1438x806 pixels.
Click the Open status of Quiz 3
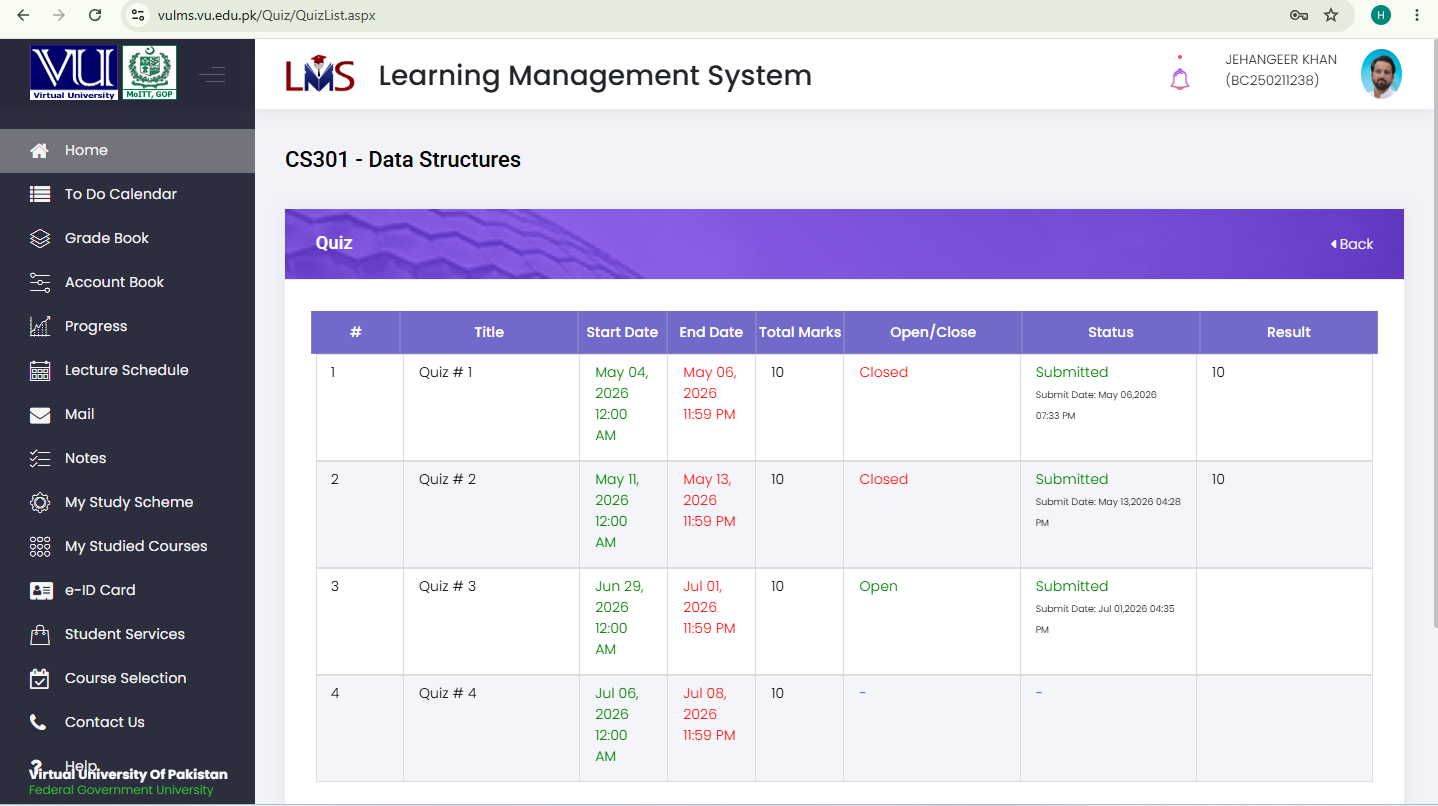(x=879, y=586)
